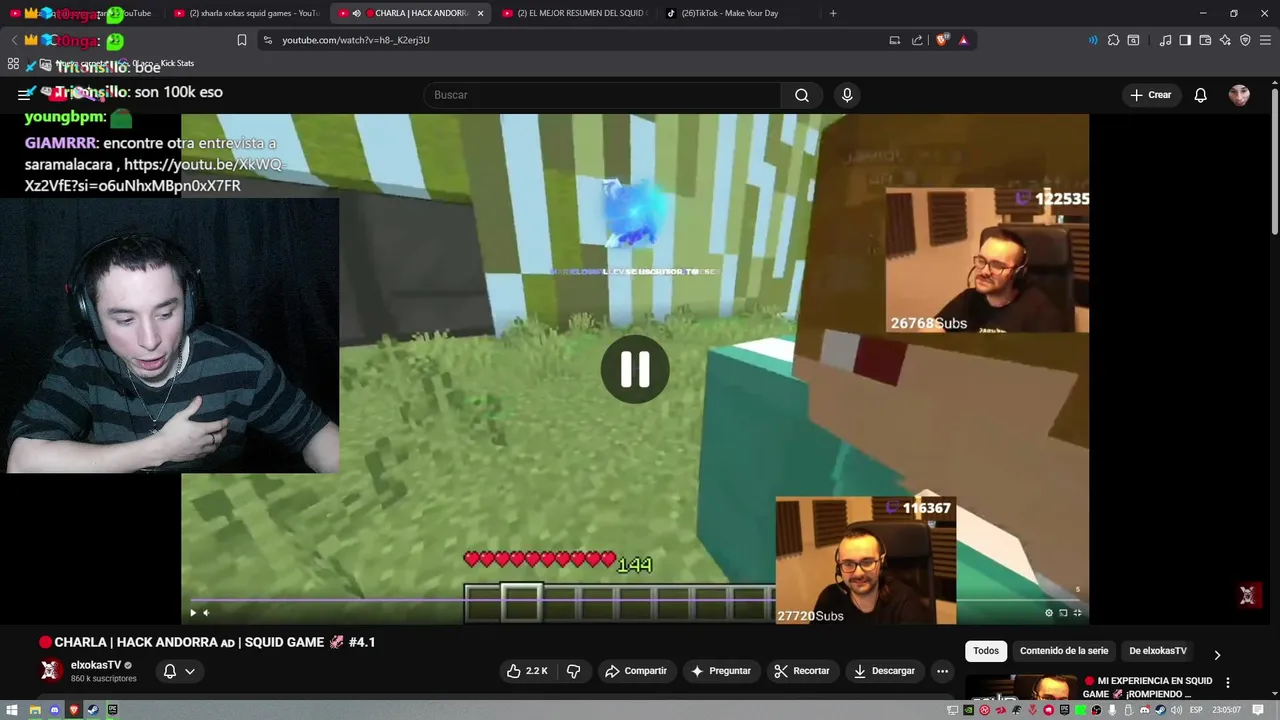Click the address bar URL

click(355, 40)
